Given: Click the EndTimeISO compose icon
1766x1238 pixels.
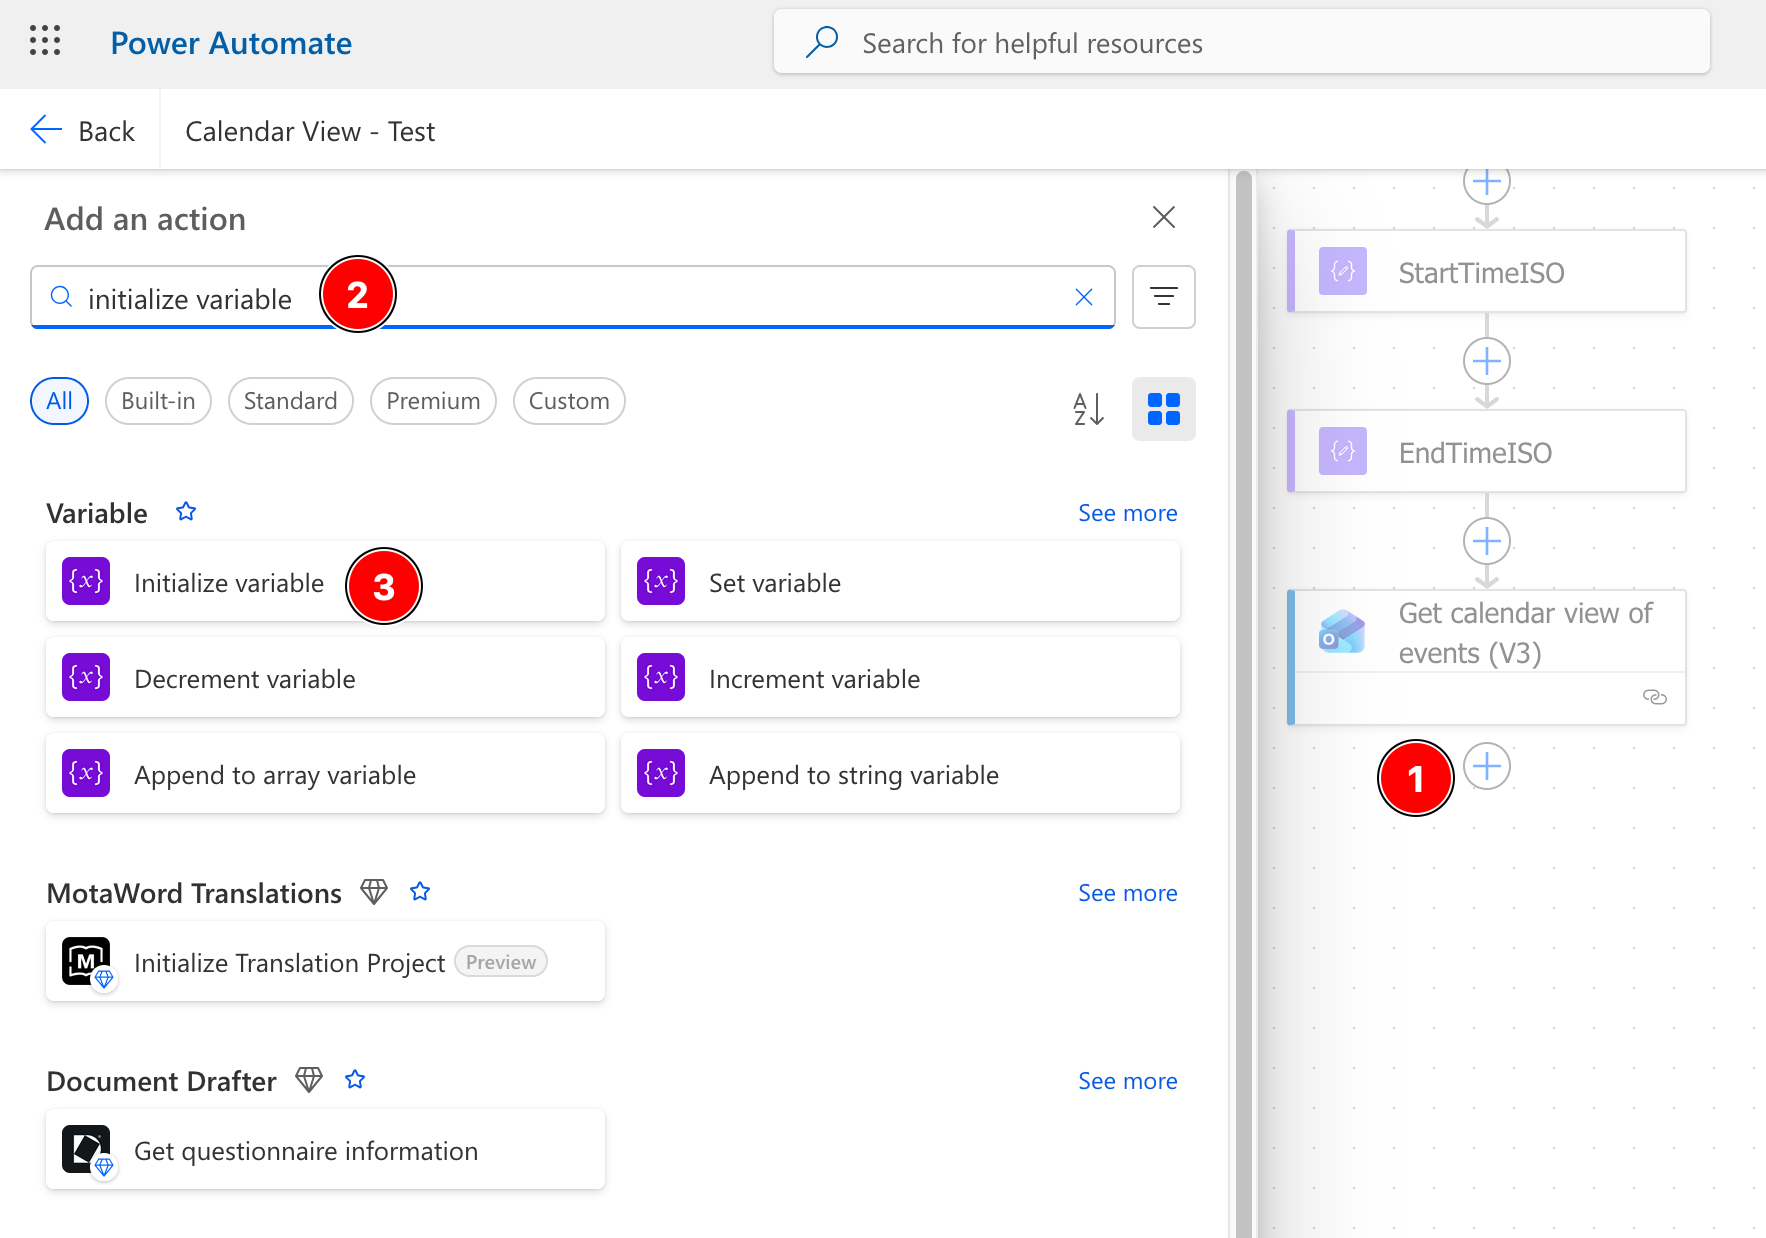Looking at the screenshot, I should click(x=1343, y=451).
